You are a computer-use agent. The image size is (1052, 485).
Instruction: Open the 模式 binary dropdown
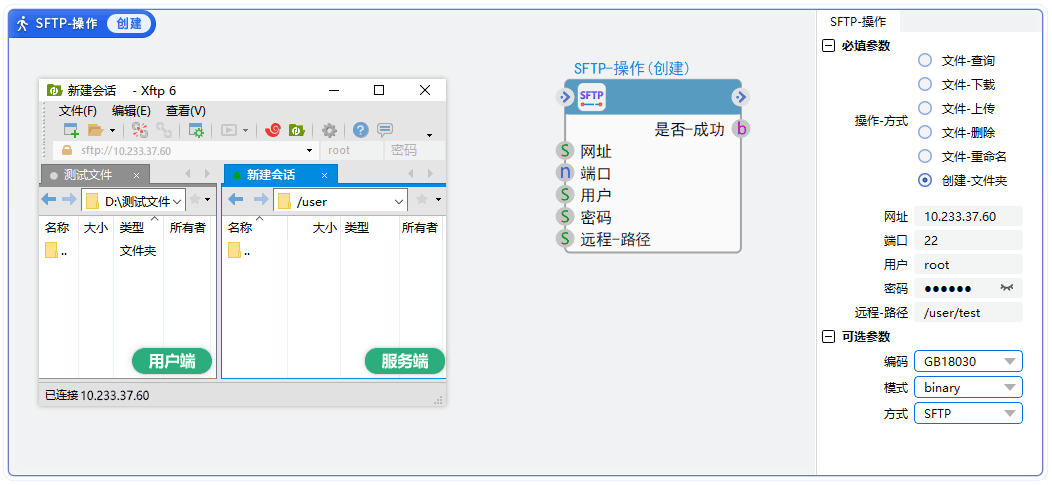968,388
